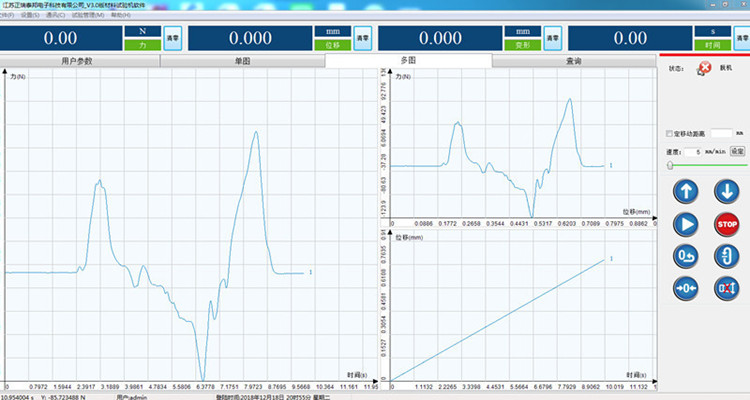
Task: Switch to the 单图 tab
Action: pyautogui.click(x=242, y=61)
